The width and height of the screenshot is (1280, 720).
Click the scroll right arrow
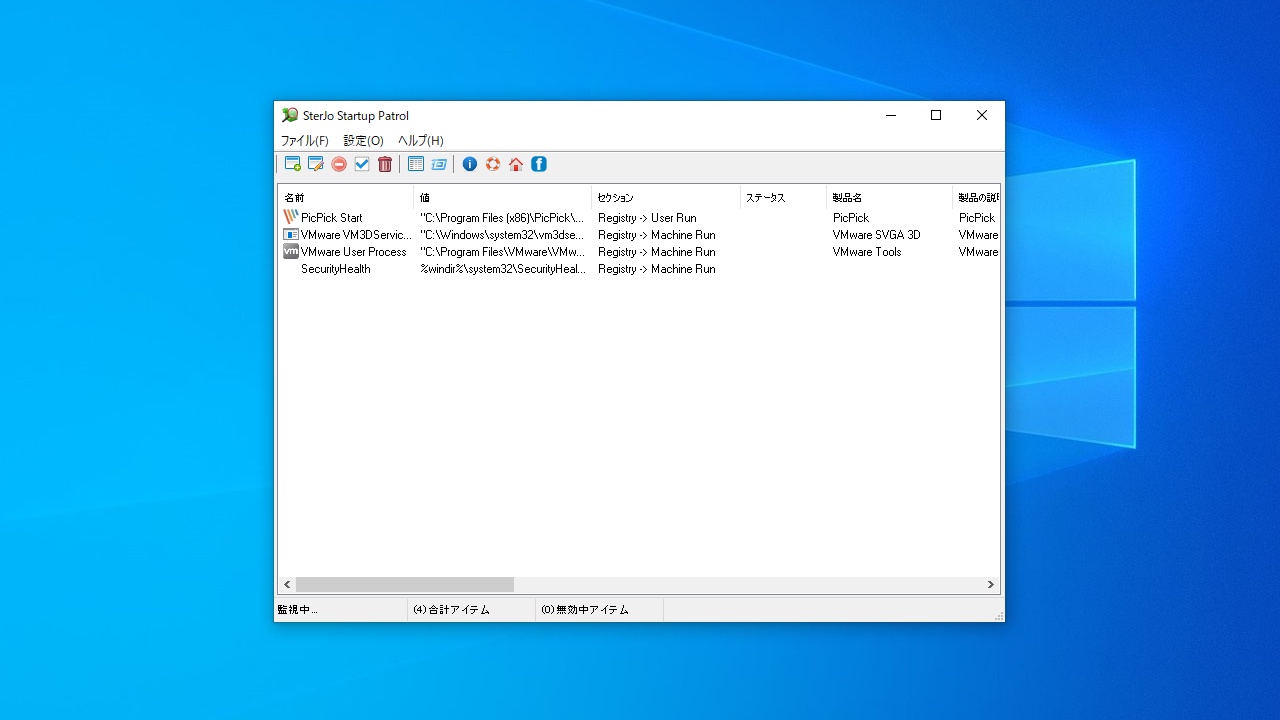991,584
